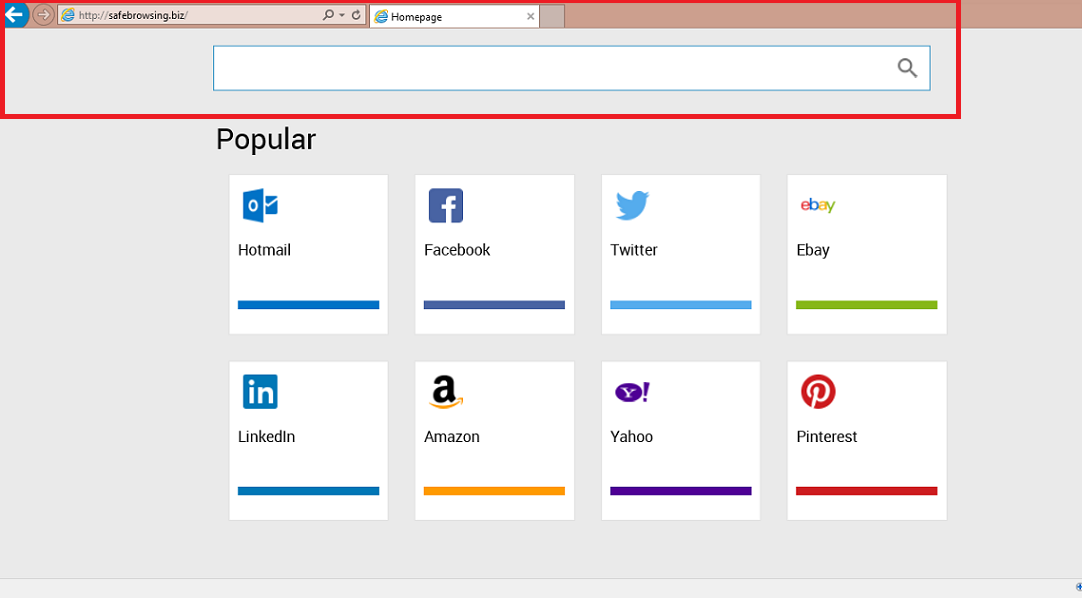Open the LinkedIn text link
The image size is (1082, 598).
point(266,437)
